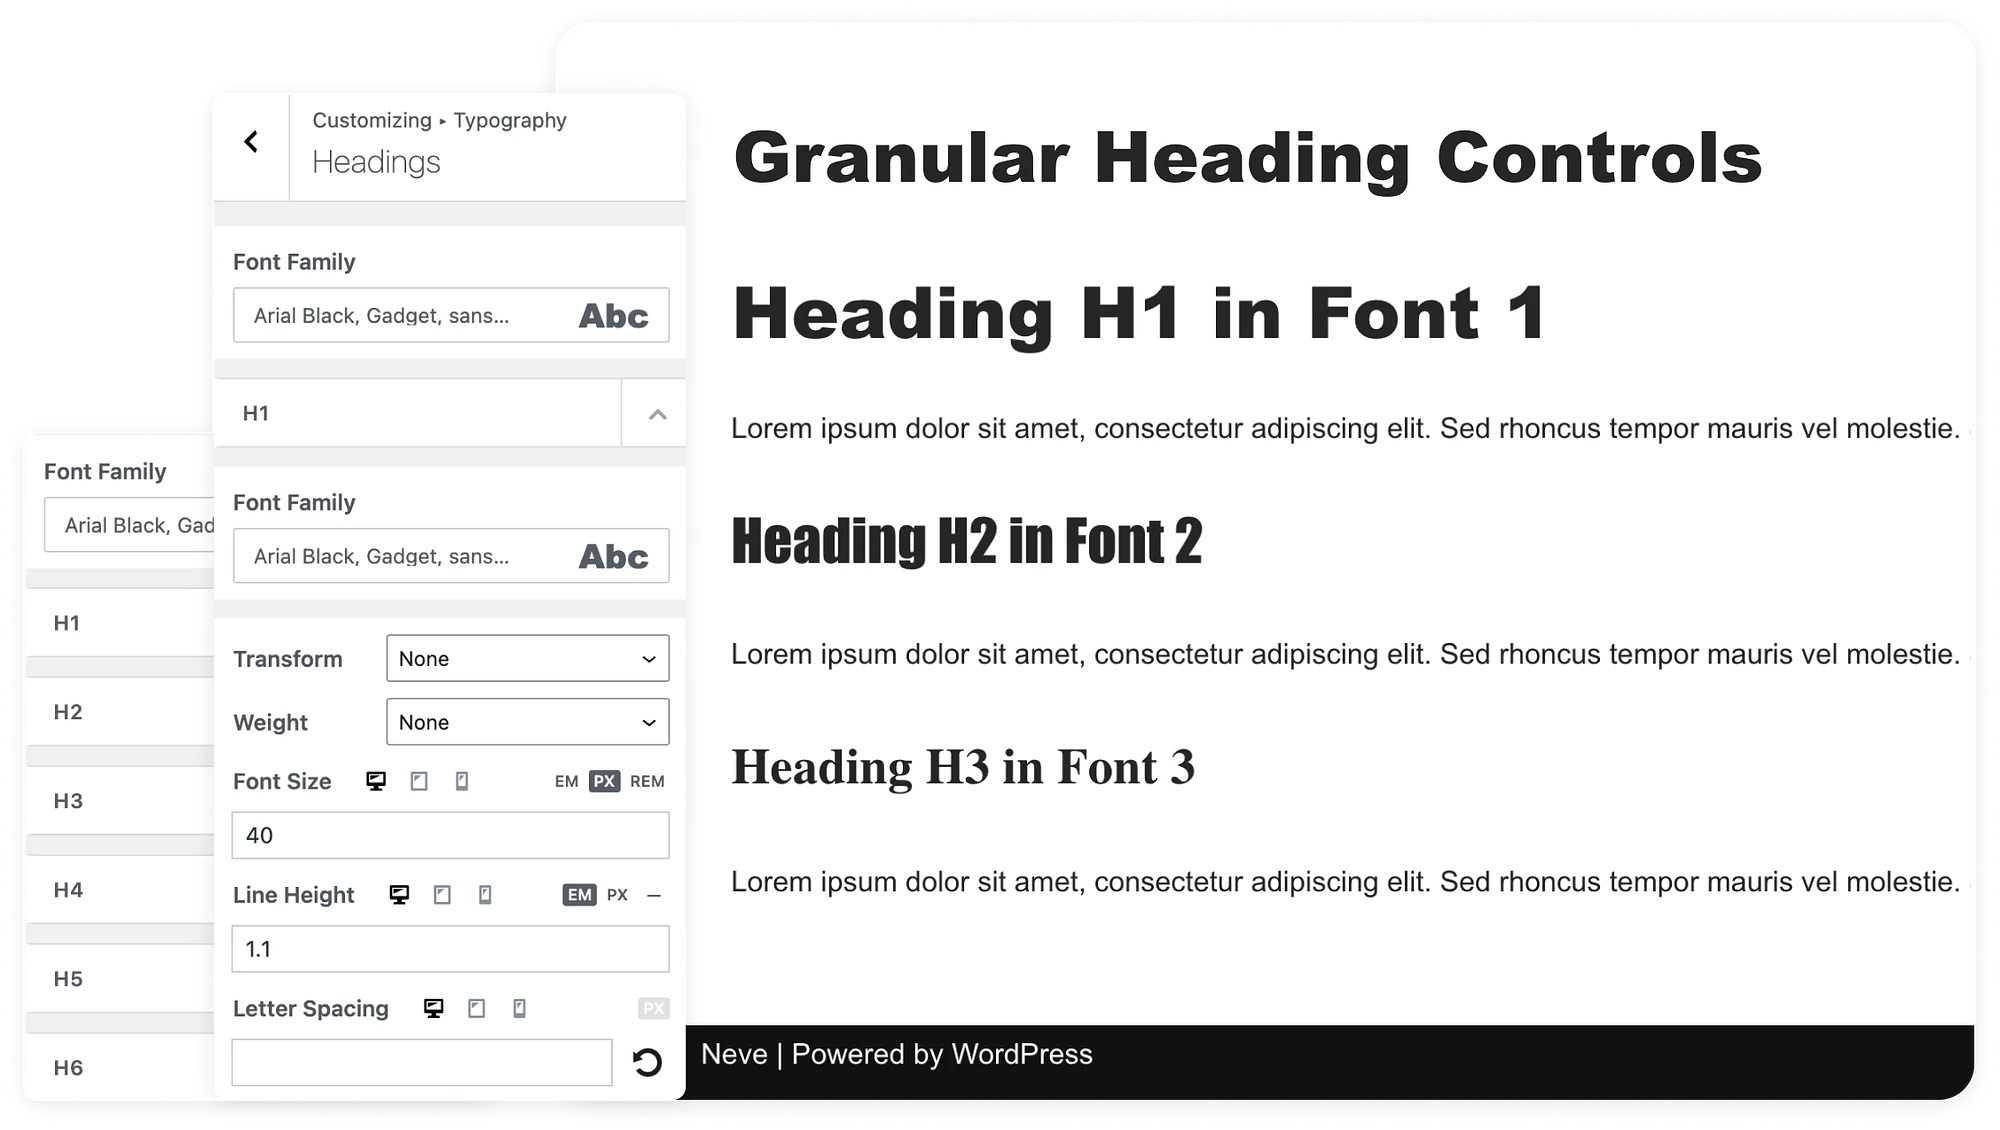Select PX unit for Font Size

602,781
